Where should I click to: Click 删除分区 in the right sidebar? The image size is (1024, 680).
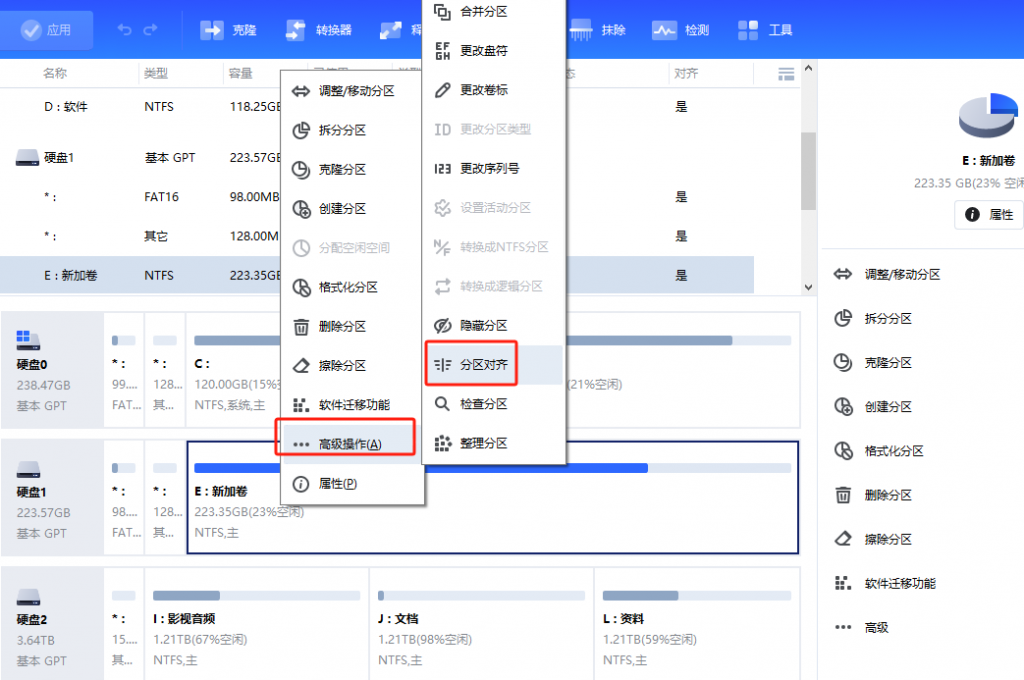886,494
